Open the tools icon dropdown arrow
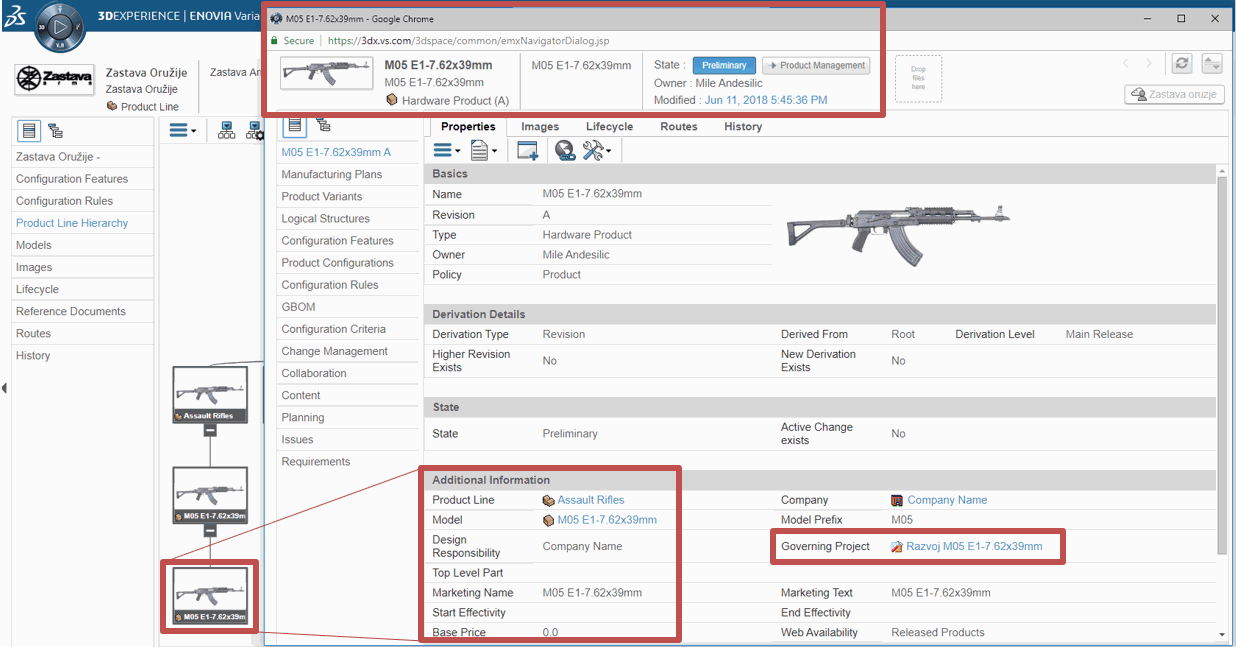 click(x=609, y=151)
